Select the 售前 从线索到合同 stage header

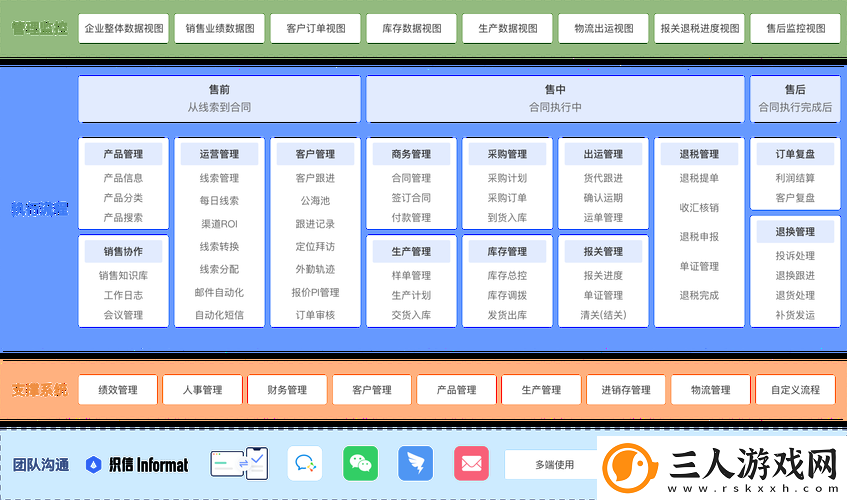(x=219, y=99)
